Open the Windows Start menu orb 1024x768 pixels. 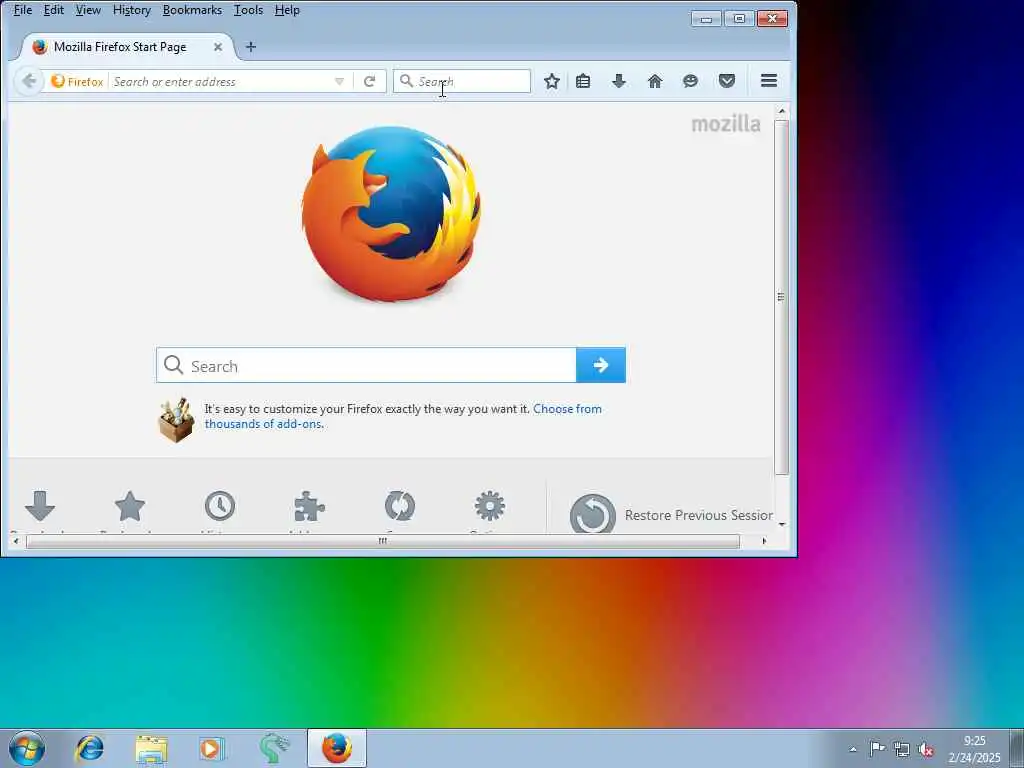(x=27, y=748)
